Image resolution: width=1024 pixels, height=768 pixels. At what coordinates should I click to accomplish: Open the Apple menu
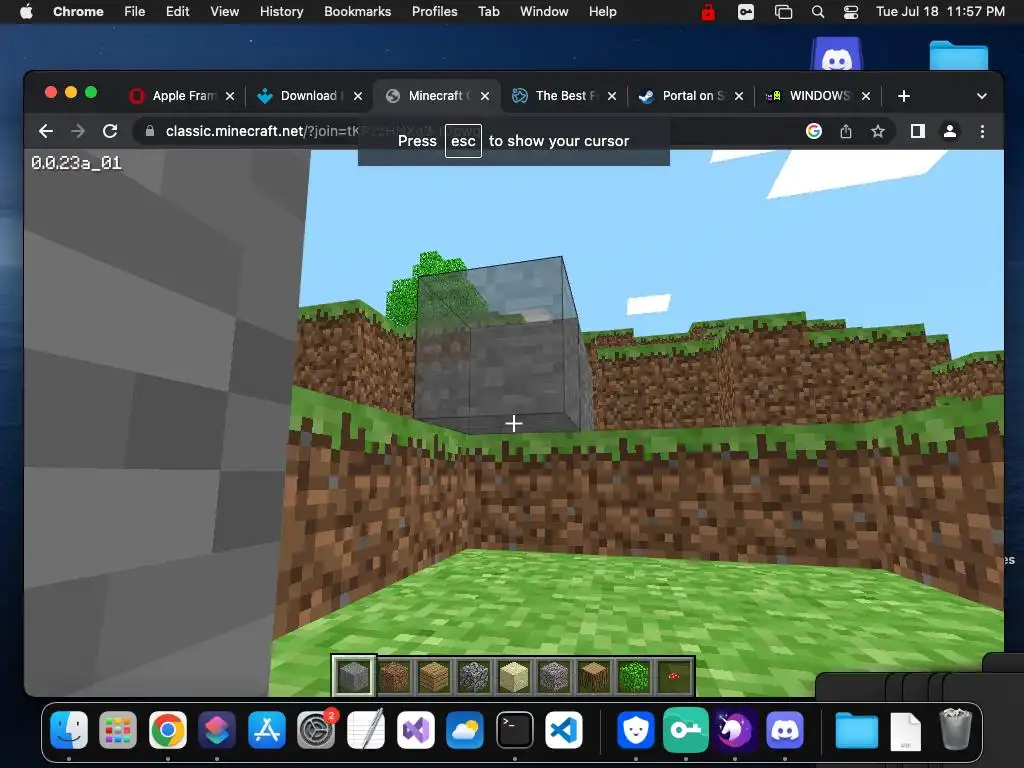click(26, 12)
